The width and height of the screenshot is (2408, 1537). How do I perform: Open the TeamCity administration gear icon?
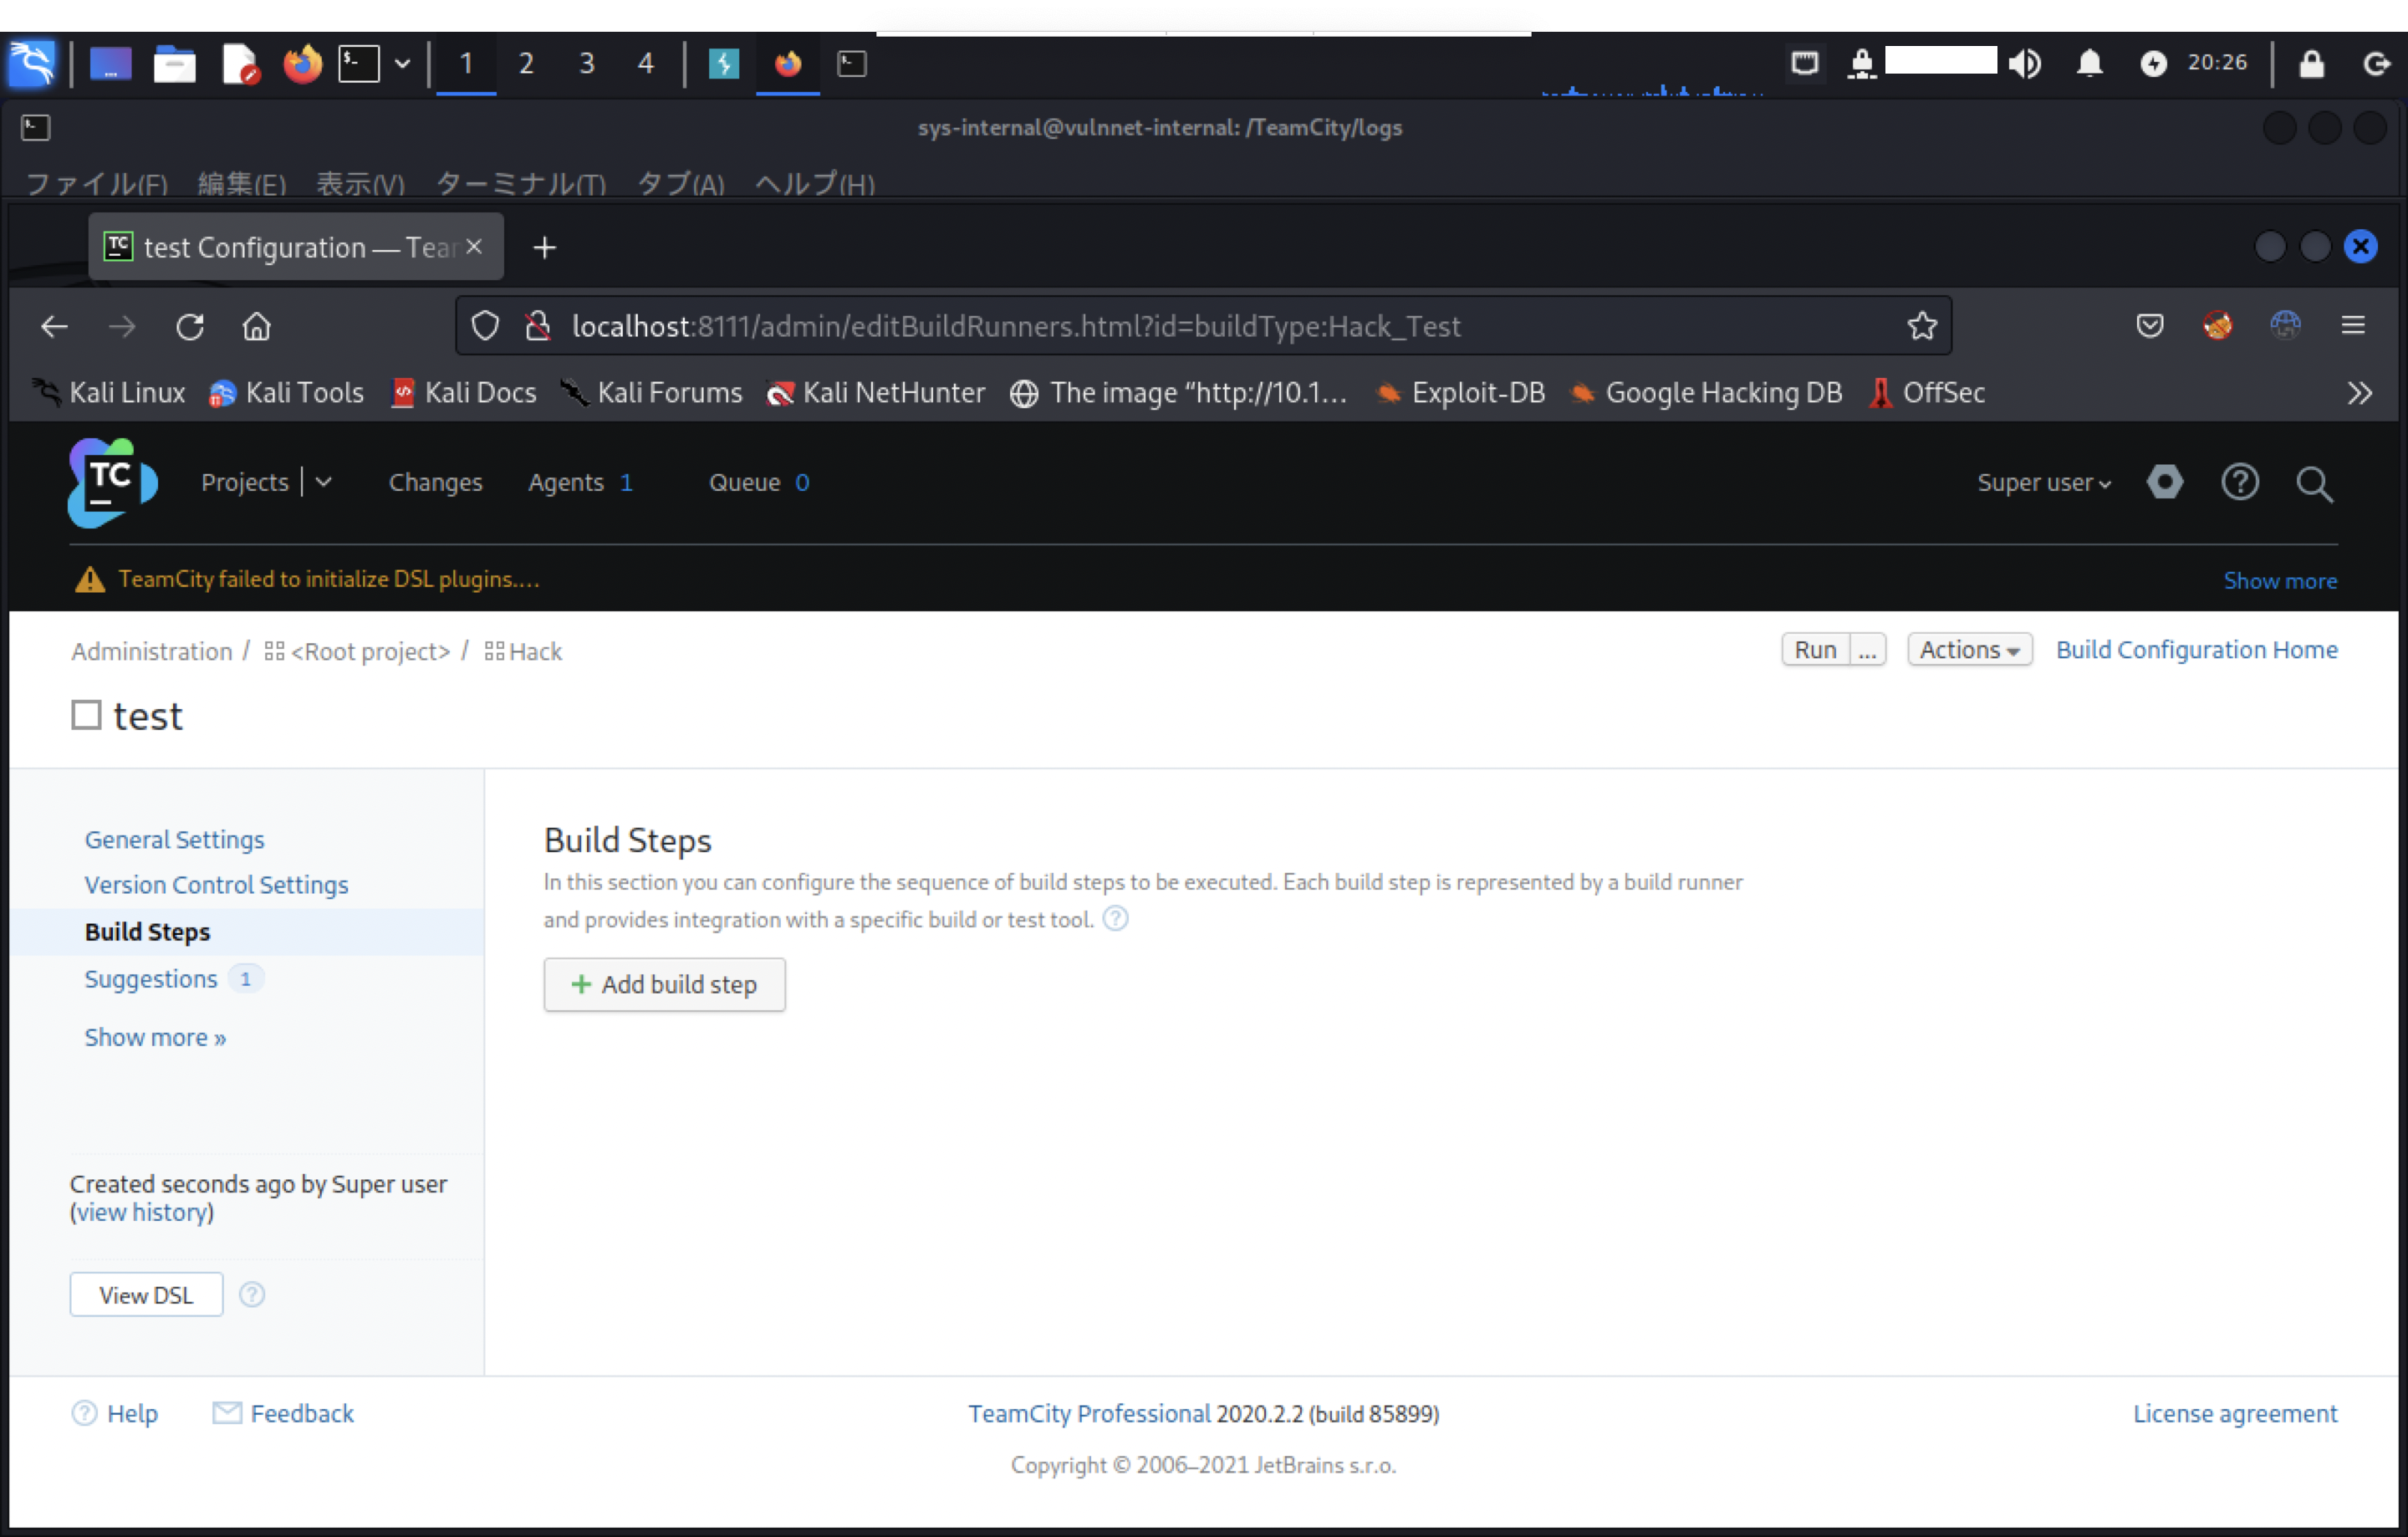tap(2164, 482)
